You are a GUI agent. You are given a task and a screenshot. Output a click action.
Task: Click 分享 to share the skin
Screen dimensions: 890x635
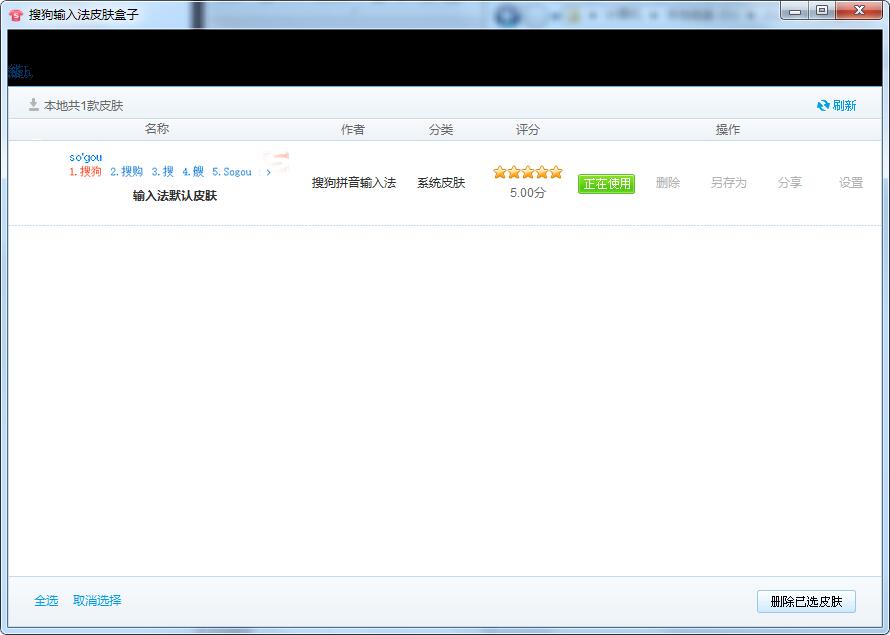pos(789,183)
